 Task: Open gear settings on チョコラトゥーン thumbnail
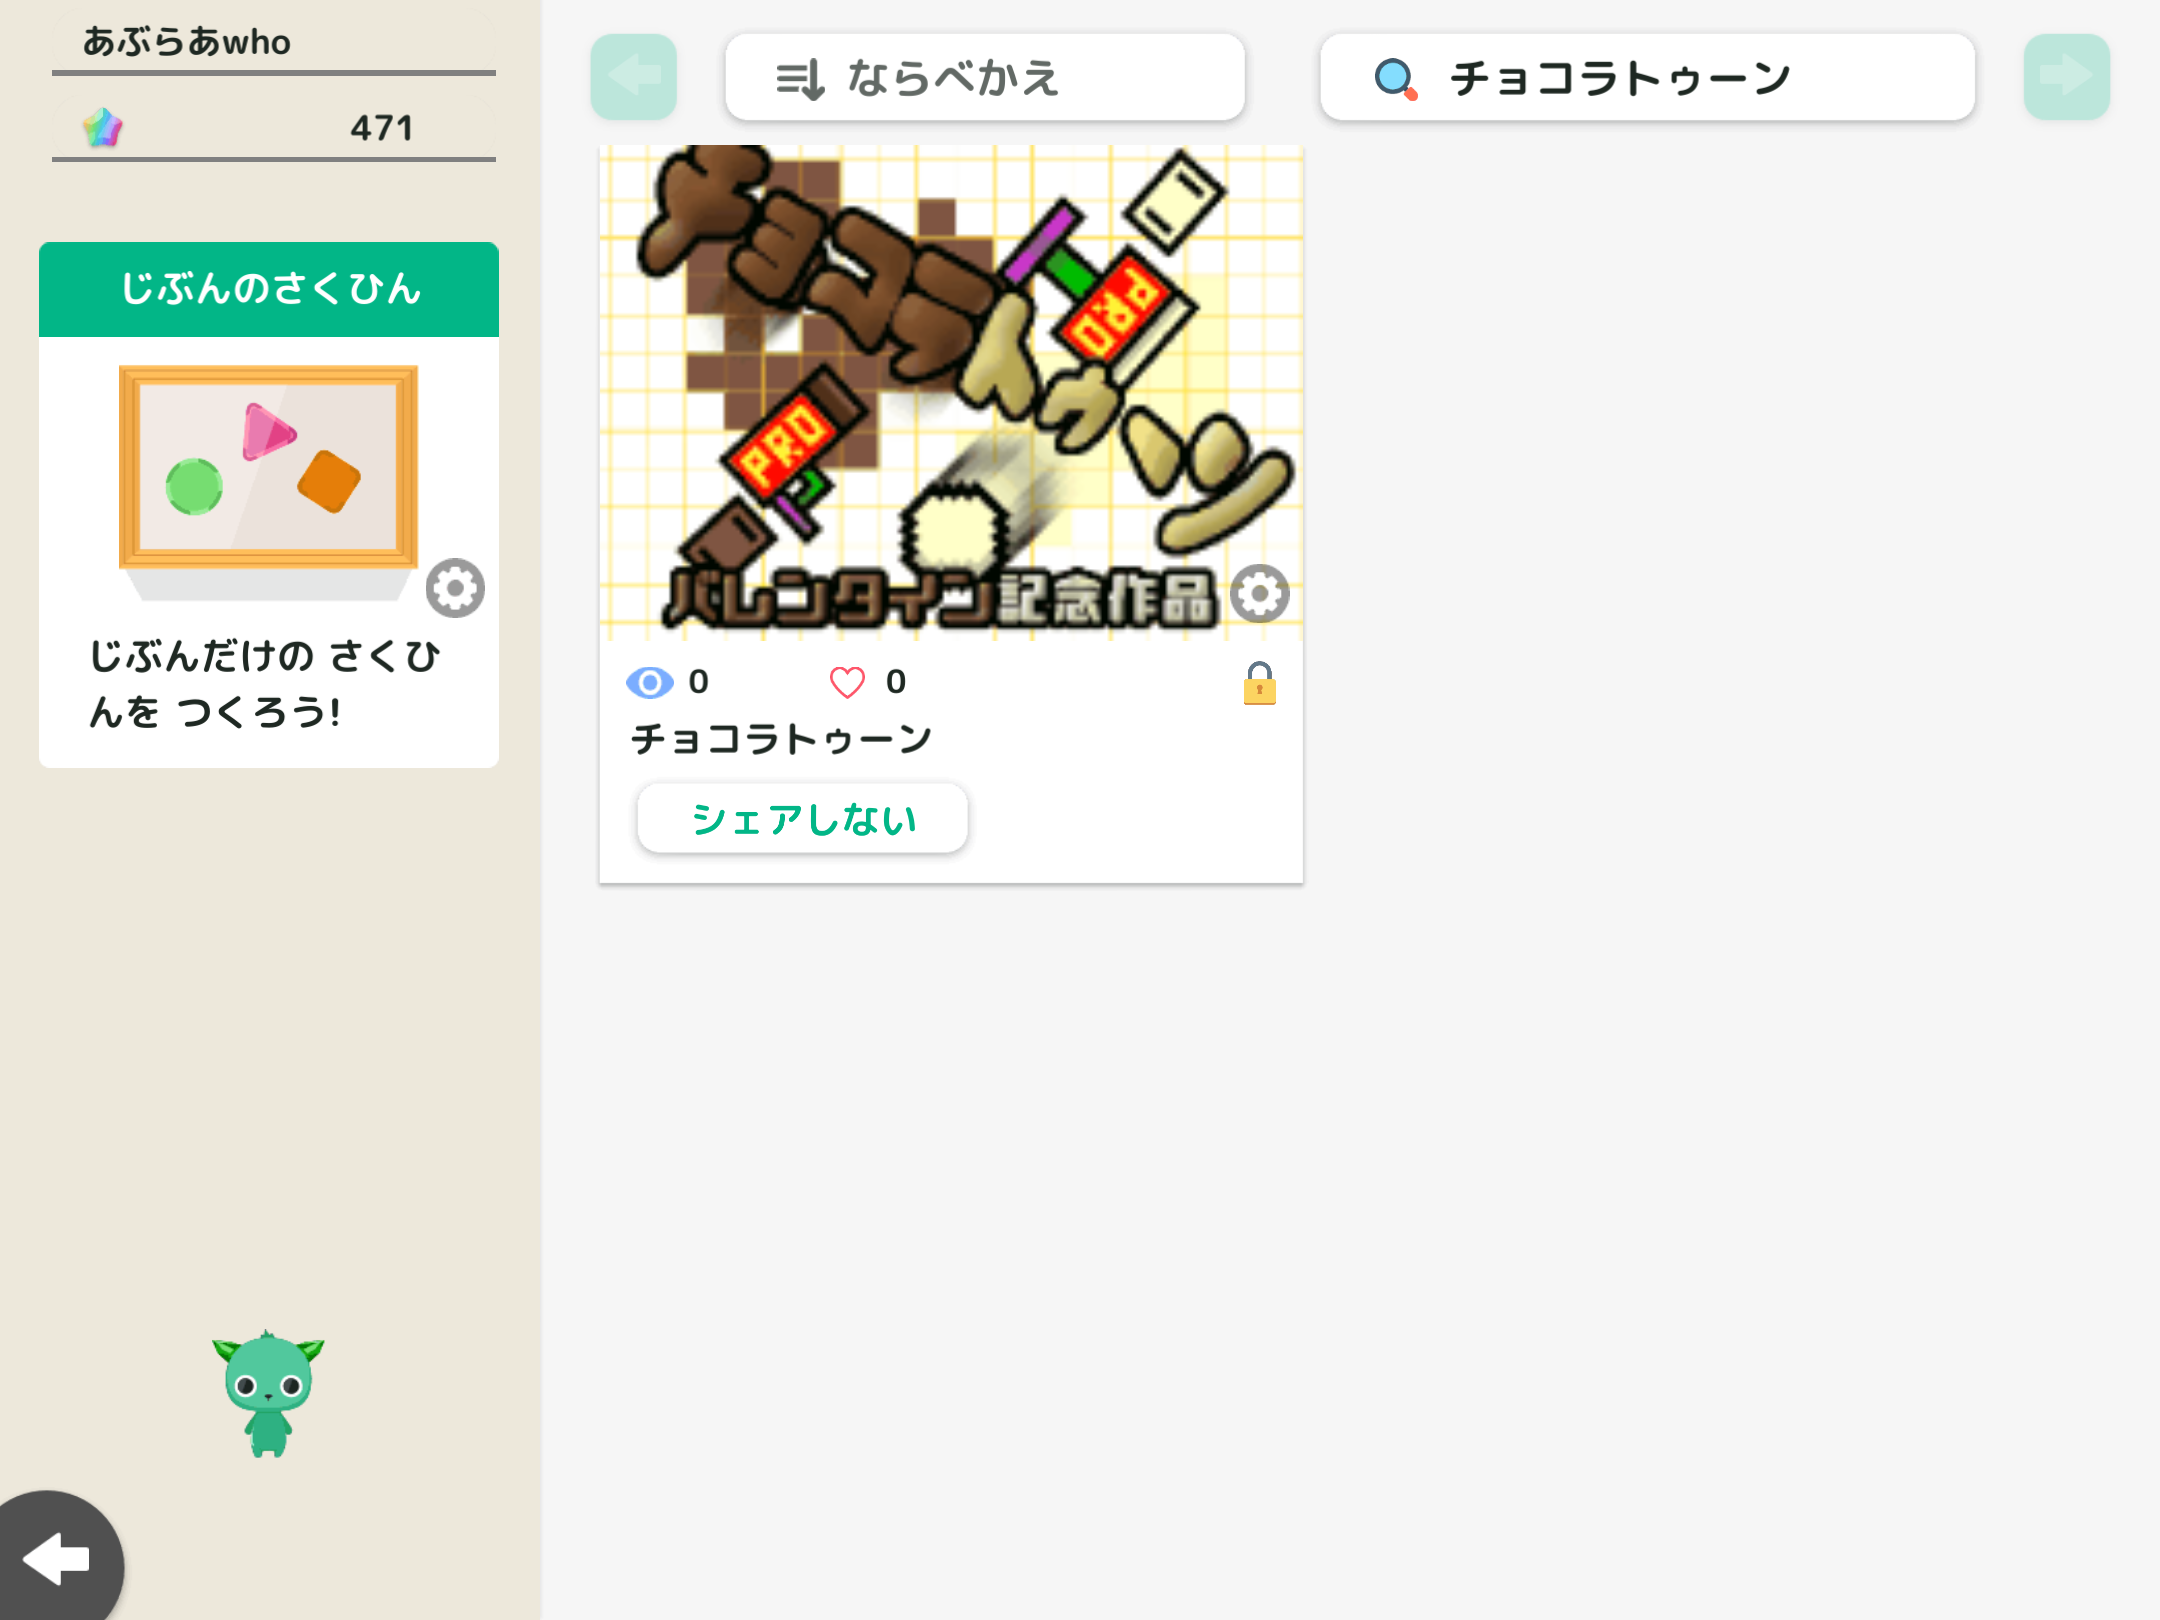click(x=1259, y=594)
